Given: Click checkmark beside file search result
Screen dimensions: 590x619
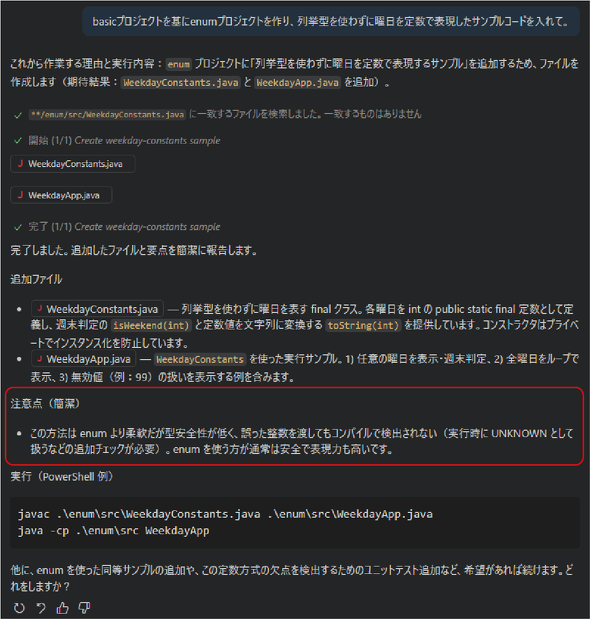Looking at the screenshot, I should coord(18,115).
